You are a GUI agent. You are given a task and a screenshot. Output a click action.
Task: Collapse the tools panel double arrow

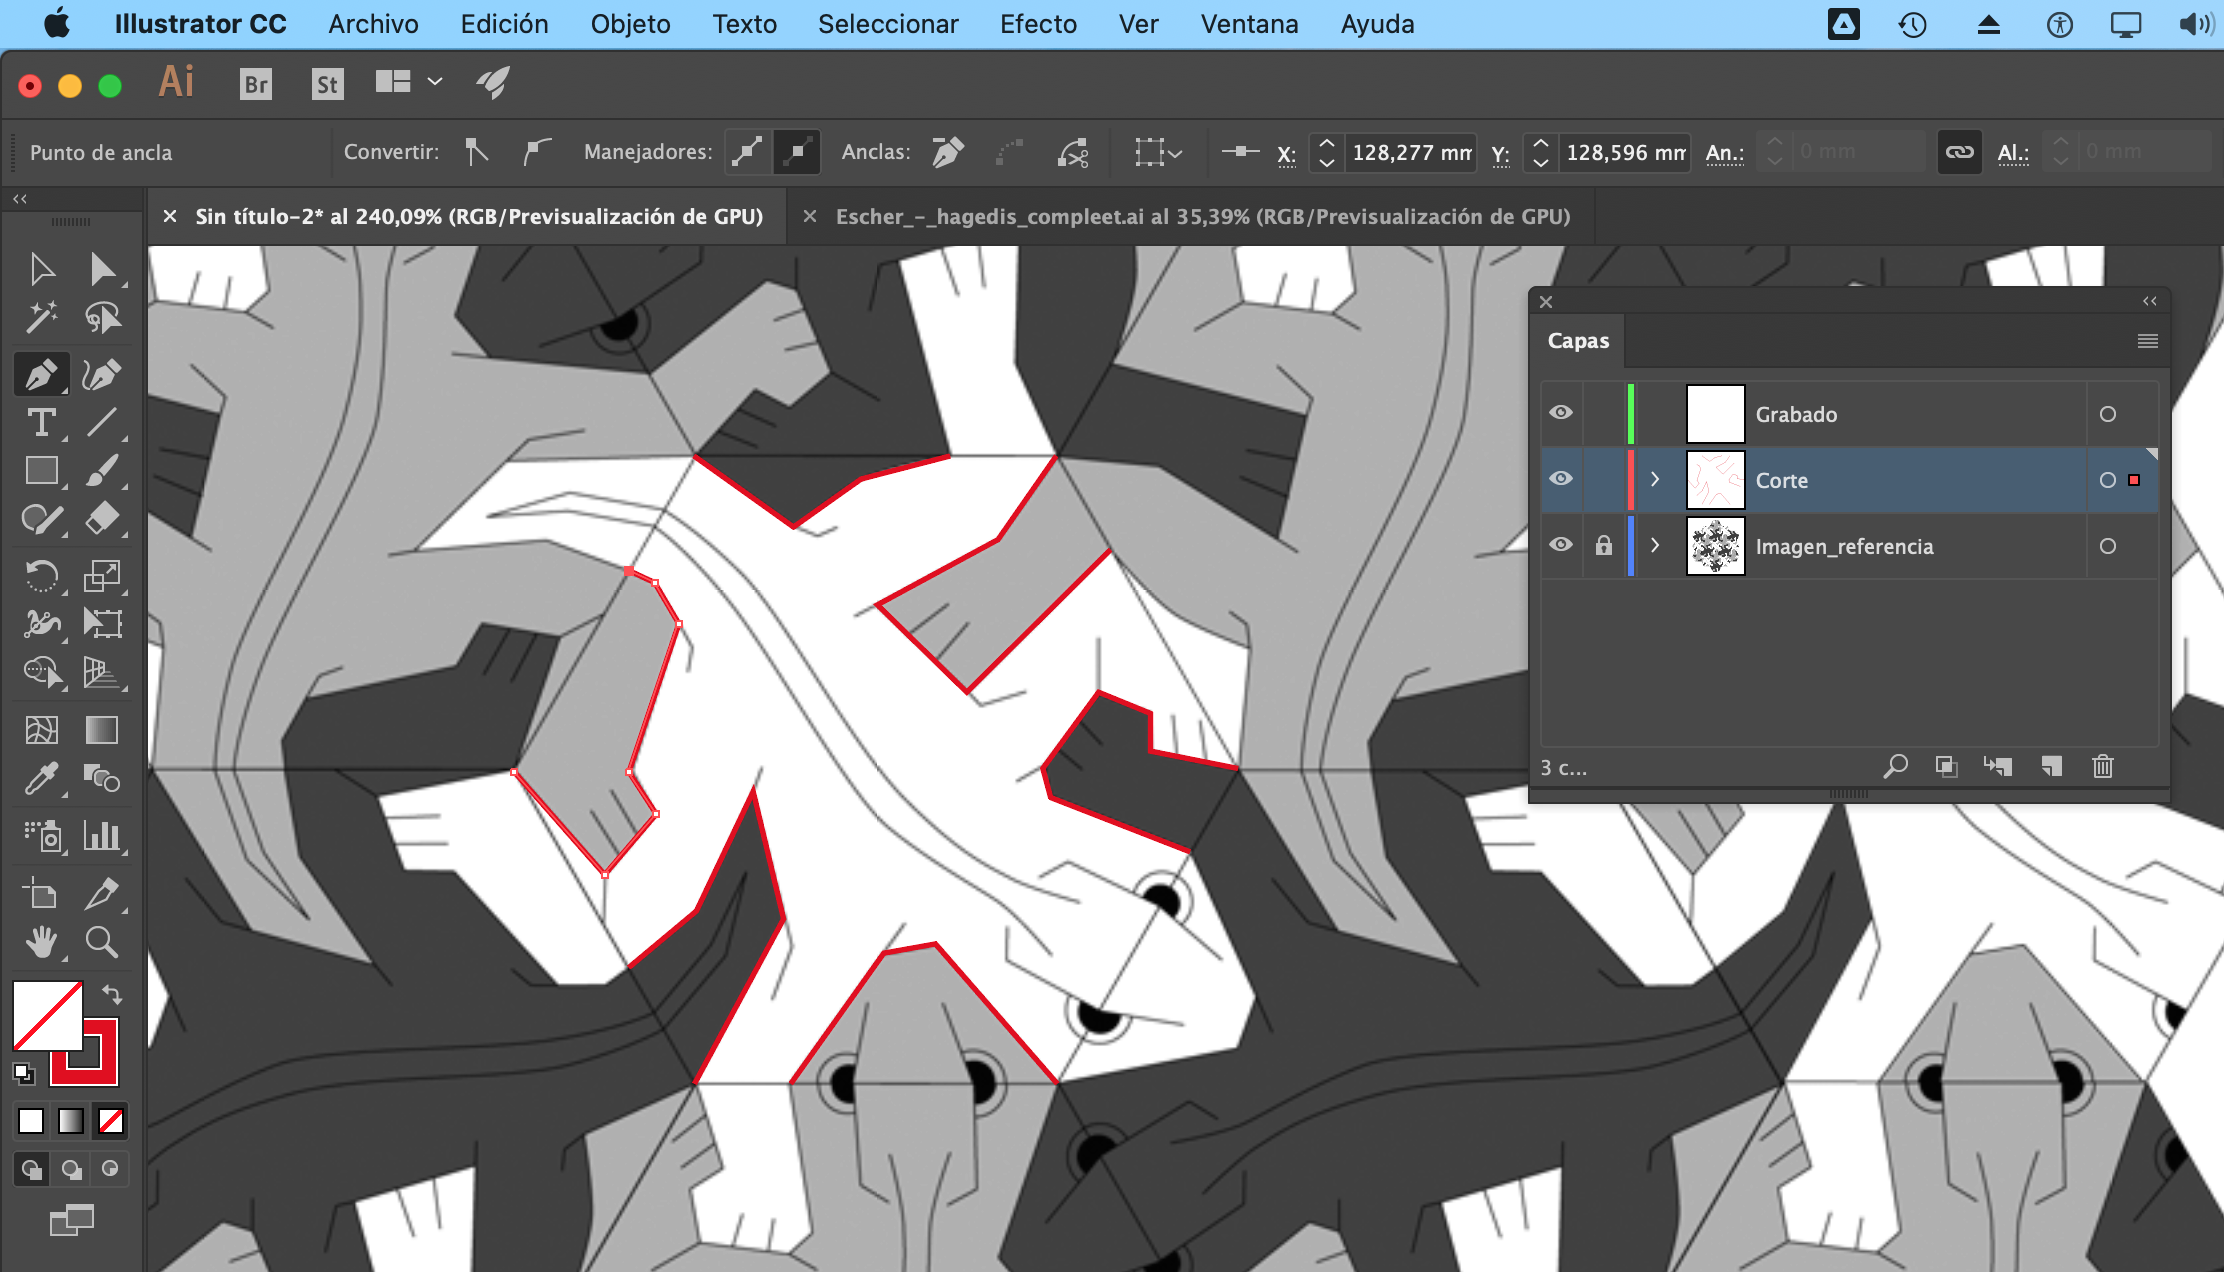pos(20,199)
